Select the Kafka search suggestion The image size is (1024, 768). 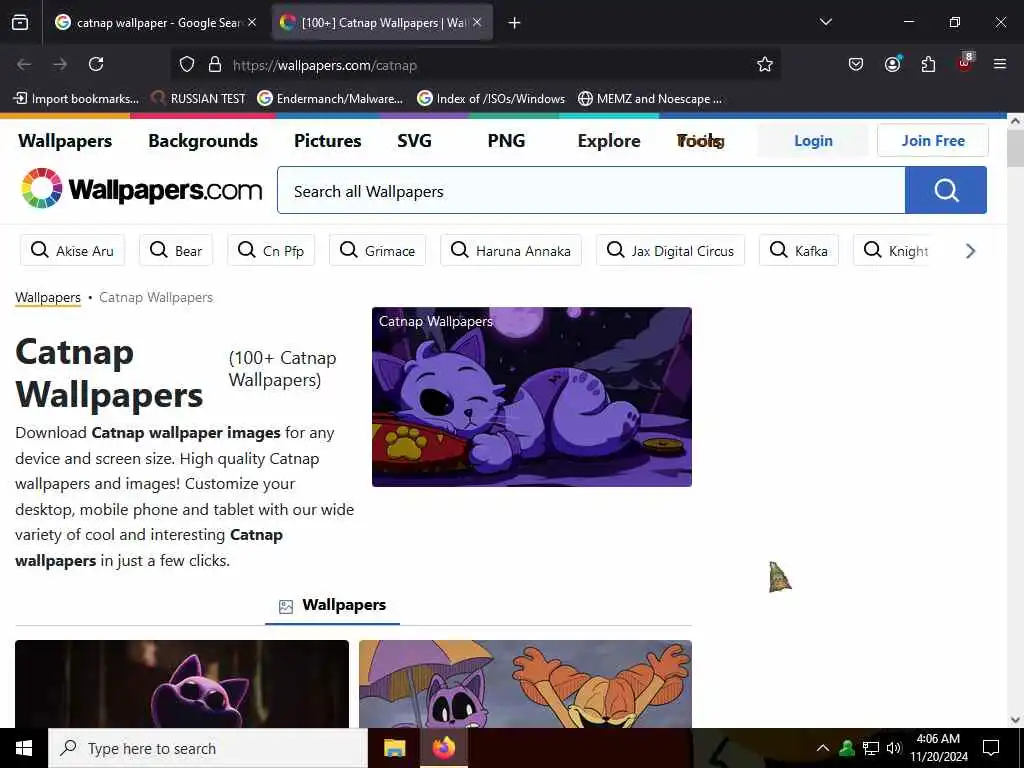(x=799, y=251)
